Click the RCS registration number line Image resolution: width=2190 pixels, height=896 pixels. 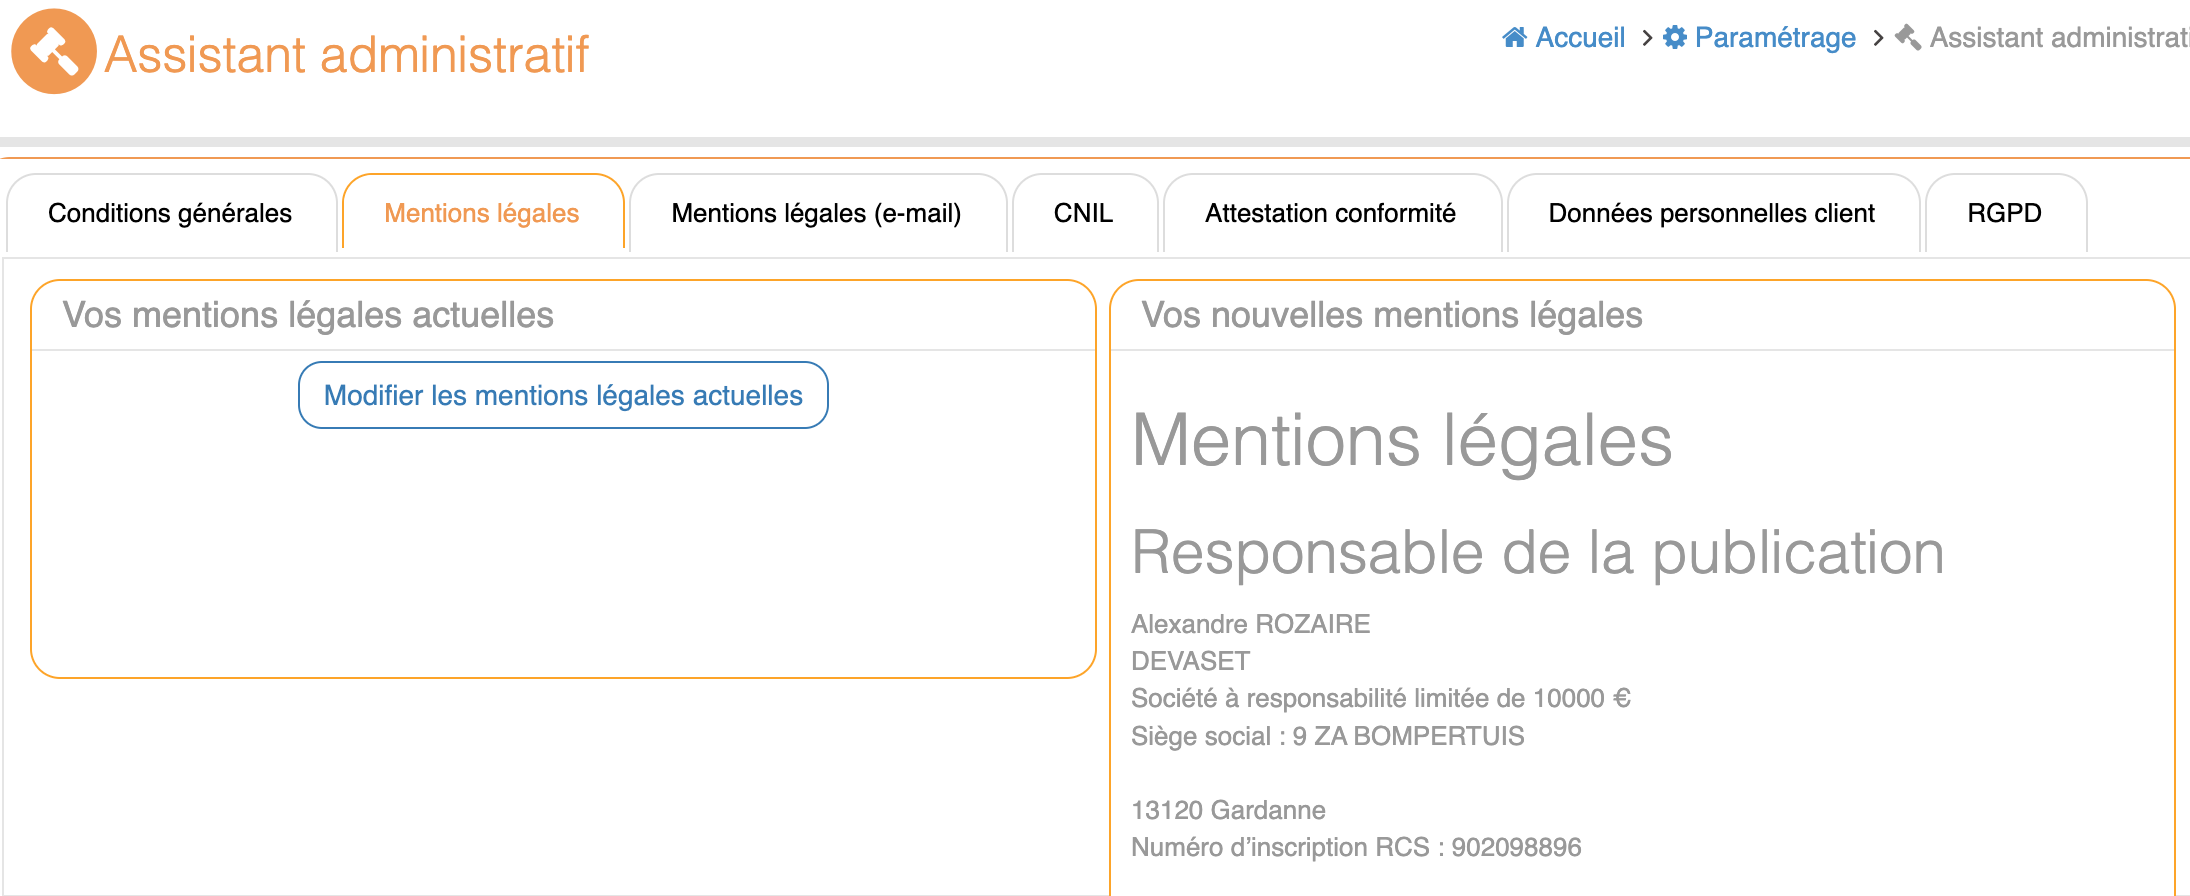[1356, 847]
